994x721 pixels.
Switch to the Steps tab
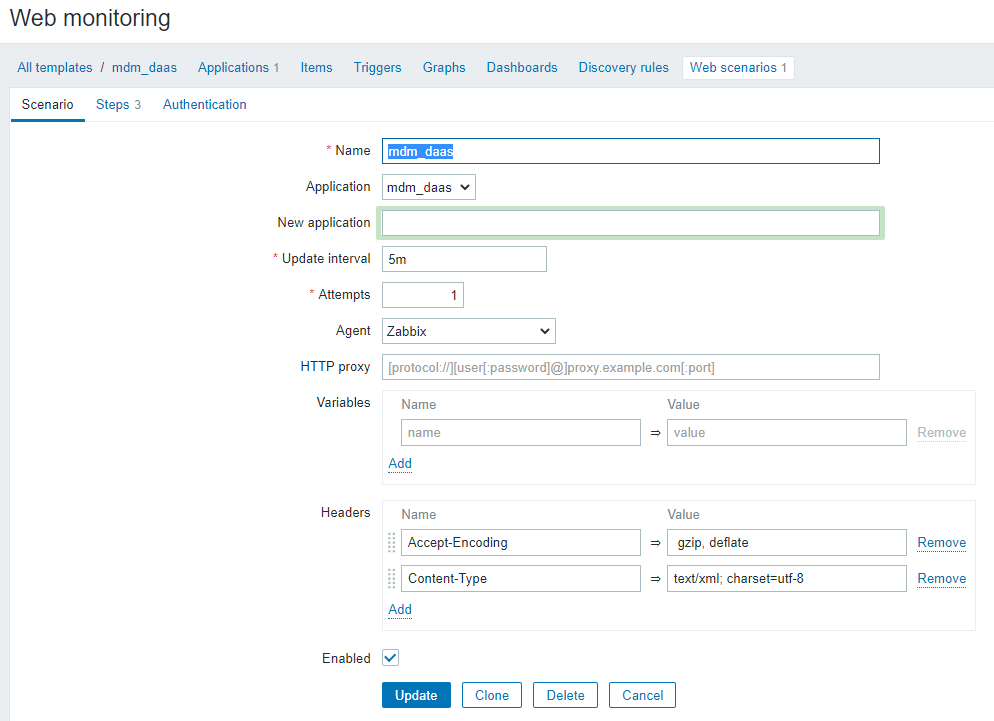(x=118, y=105)
